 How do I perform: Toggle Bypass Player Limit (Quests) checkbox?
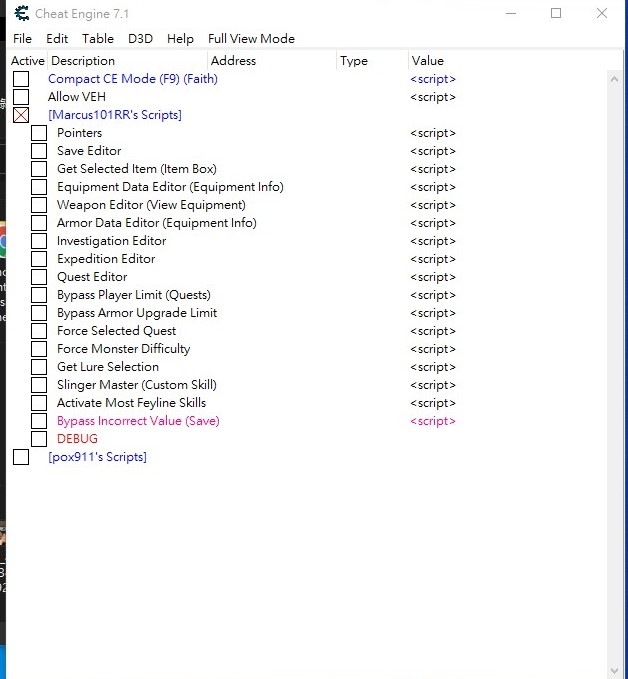click(39, 295)
